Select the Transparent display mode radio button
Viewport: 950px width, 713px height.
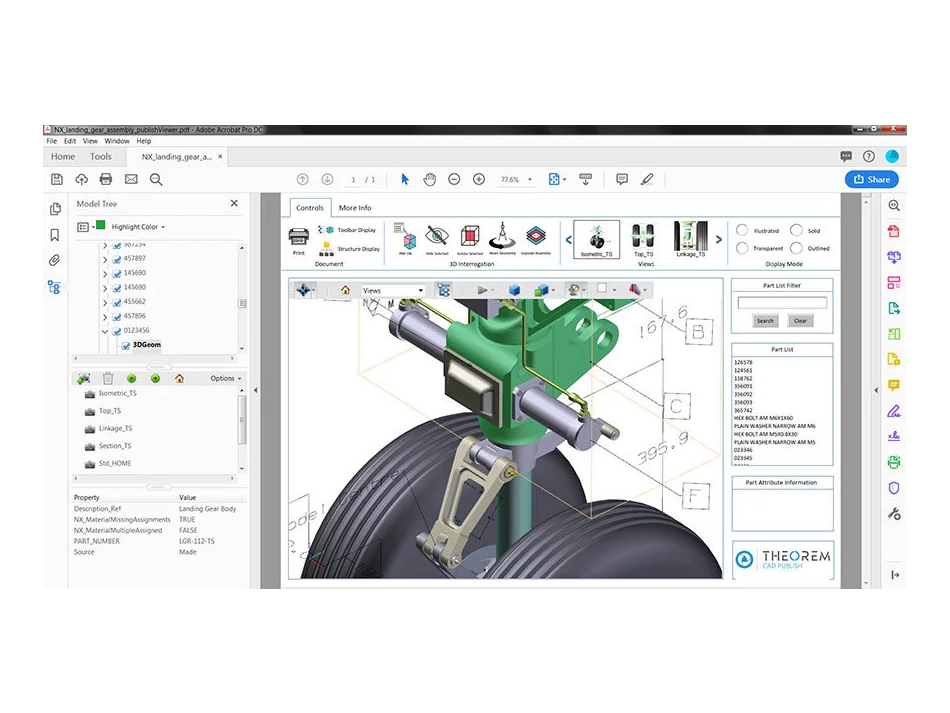(742, 248)
